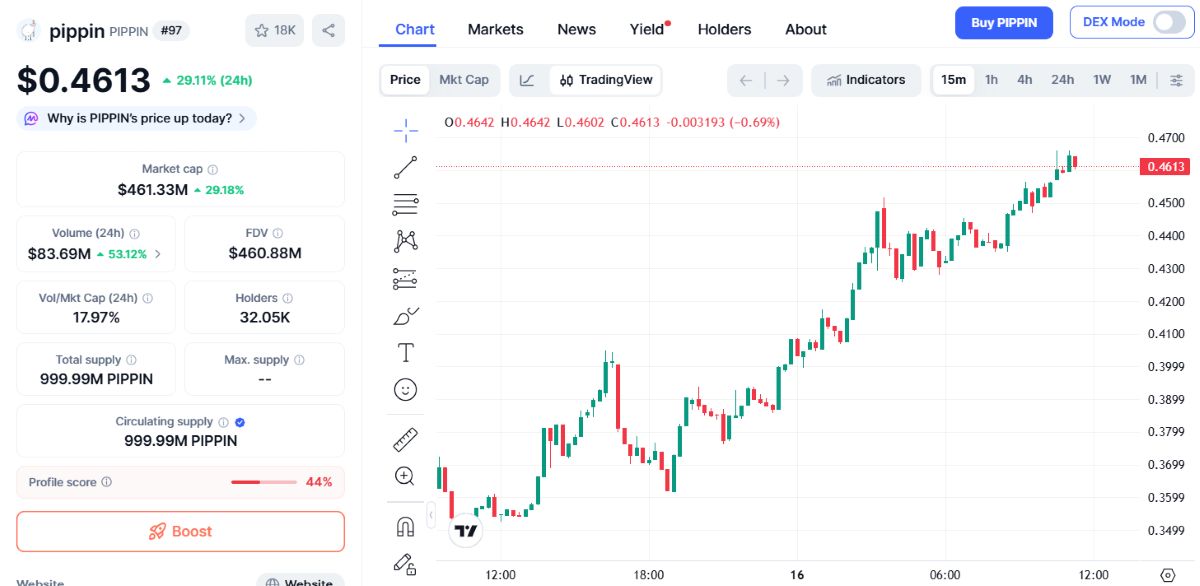Activate the ruler measure tool
Image resolution: width=1200 pixels, height=586 pixels.
[x=405, y=439]
